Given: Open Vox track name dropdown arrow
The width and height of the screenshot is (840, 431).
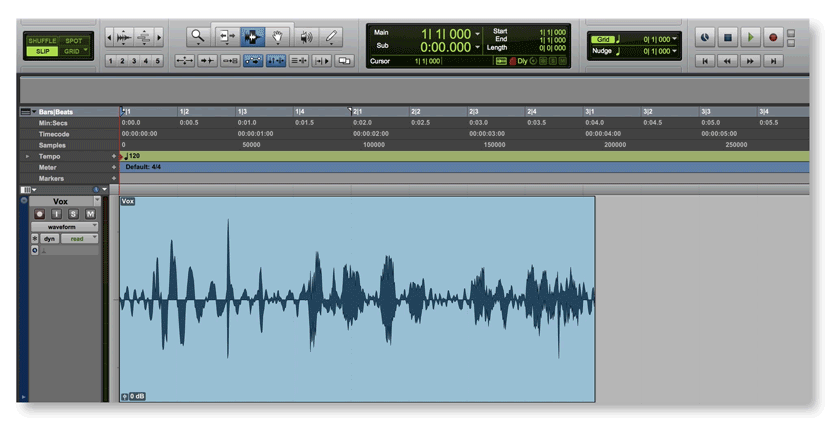Looking at the screenshot, I should click(97, 201).
